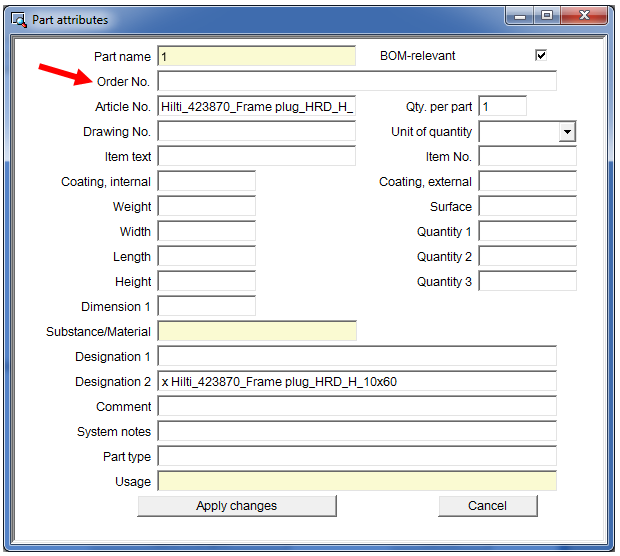Click the Qty. per part field
This screenshot has height=556, width=620.
[503, 106]
